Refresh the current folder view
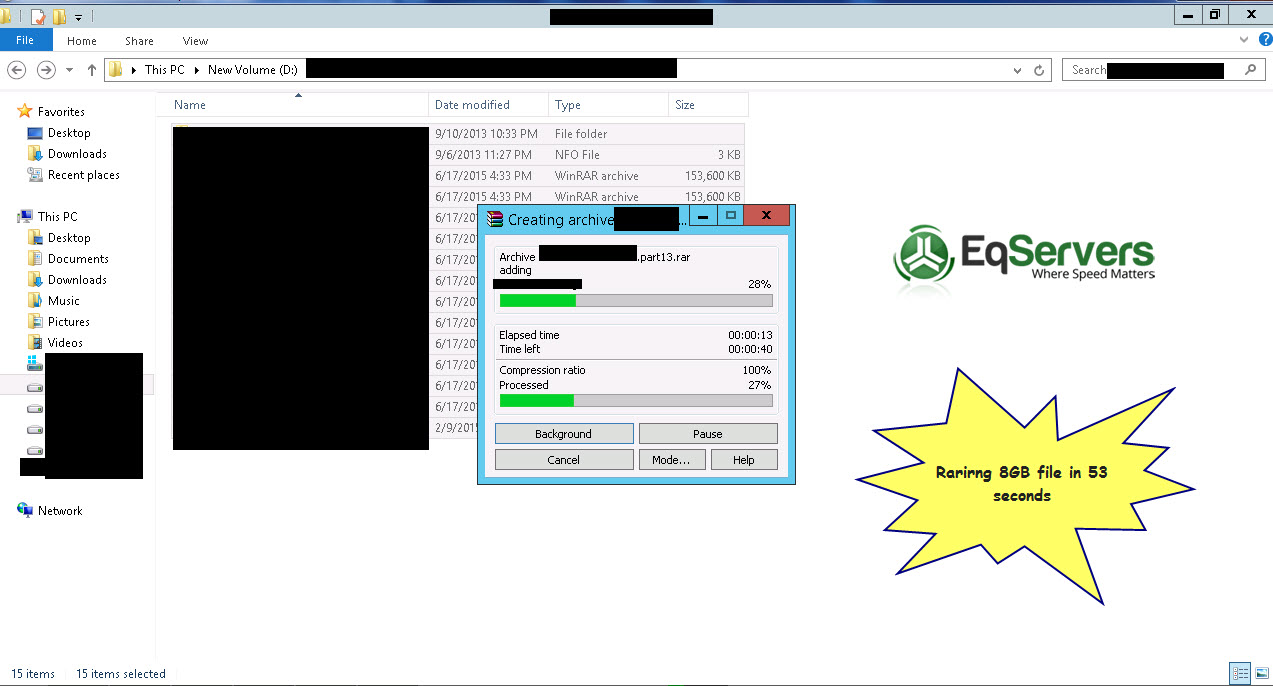This screenshot has height=686, width=1273. click(1039, 70)
